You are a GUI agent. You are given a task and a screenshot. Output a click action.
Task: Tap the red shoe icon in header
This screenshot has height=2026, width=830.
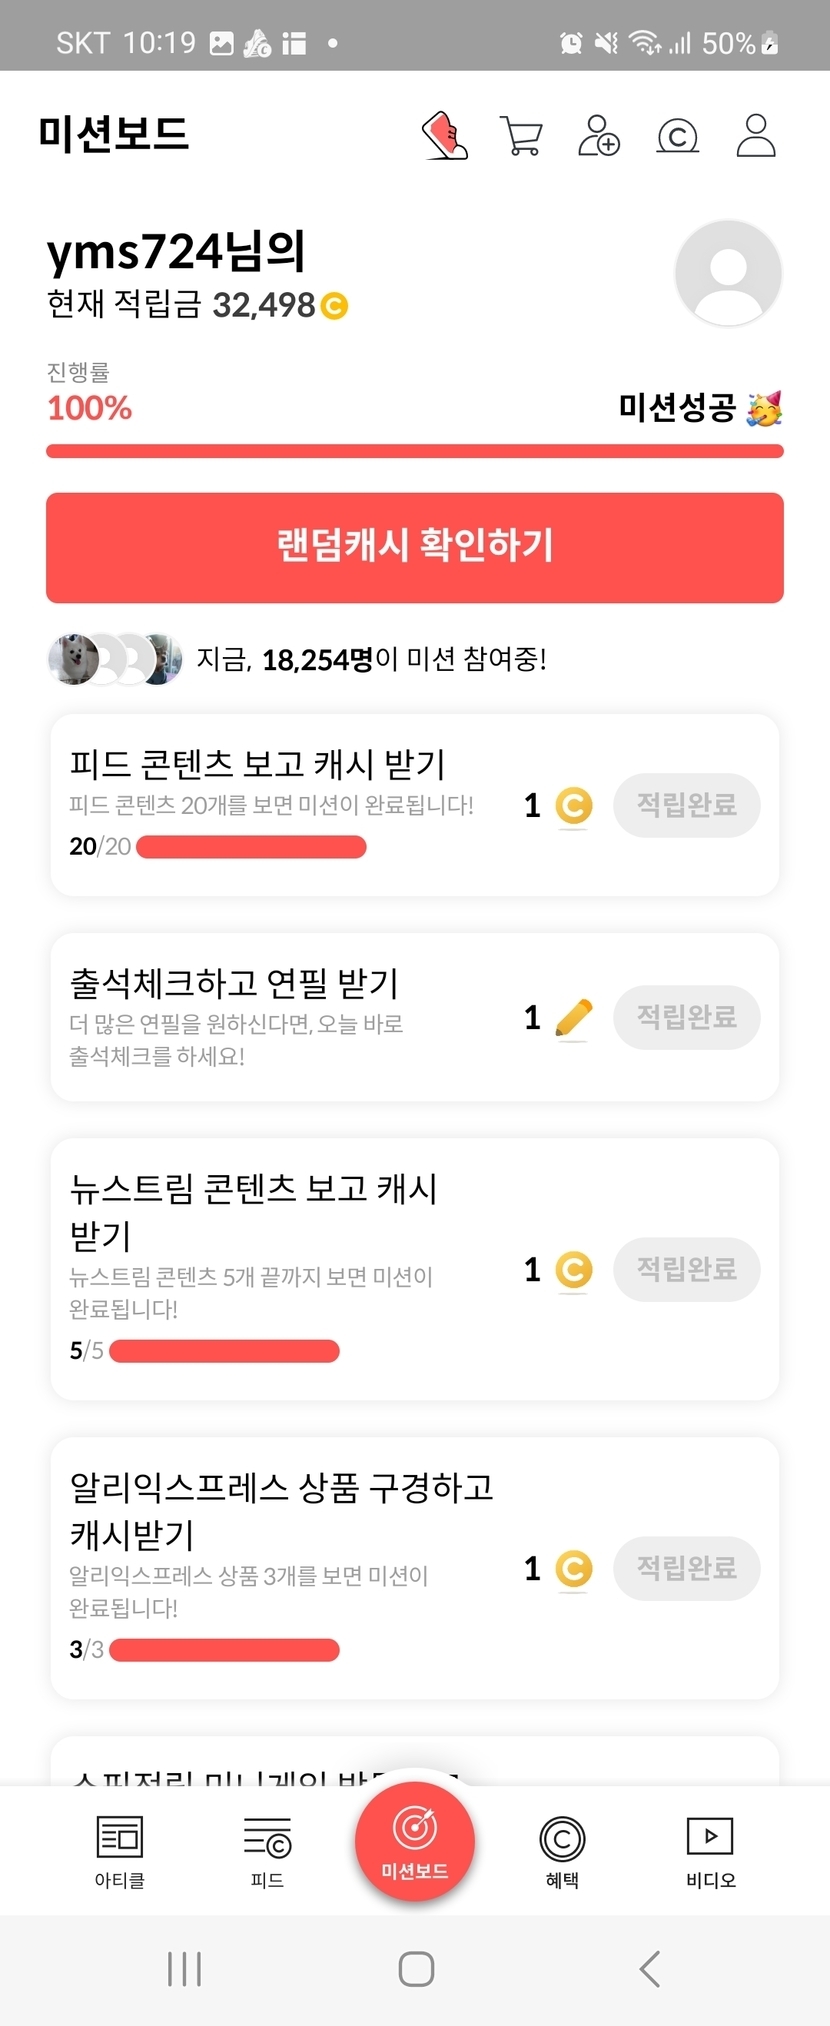[445, 135]
